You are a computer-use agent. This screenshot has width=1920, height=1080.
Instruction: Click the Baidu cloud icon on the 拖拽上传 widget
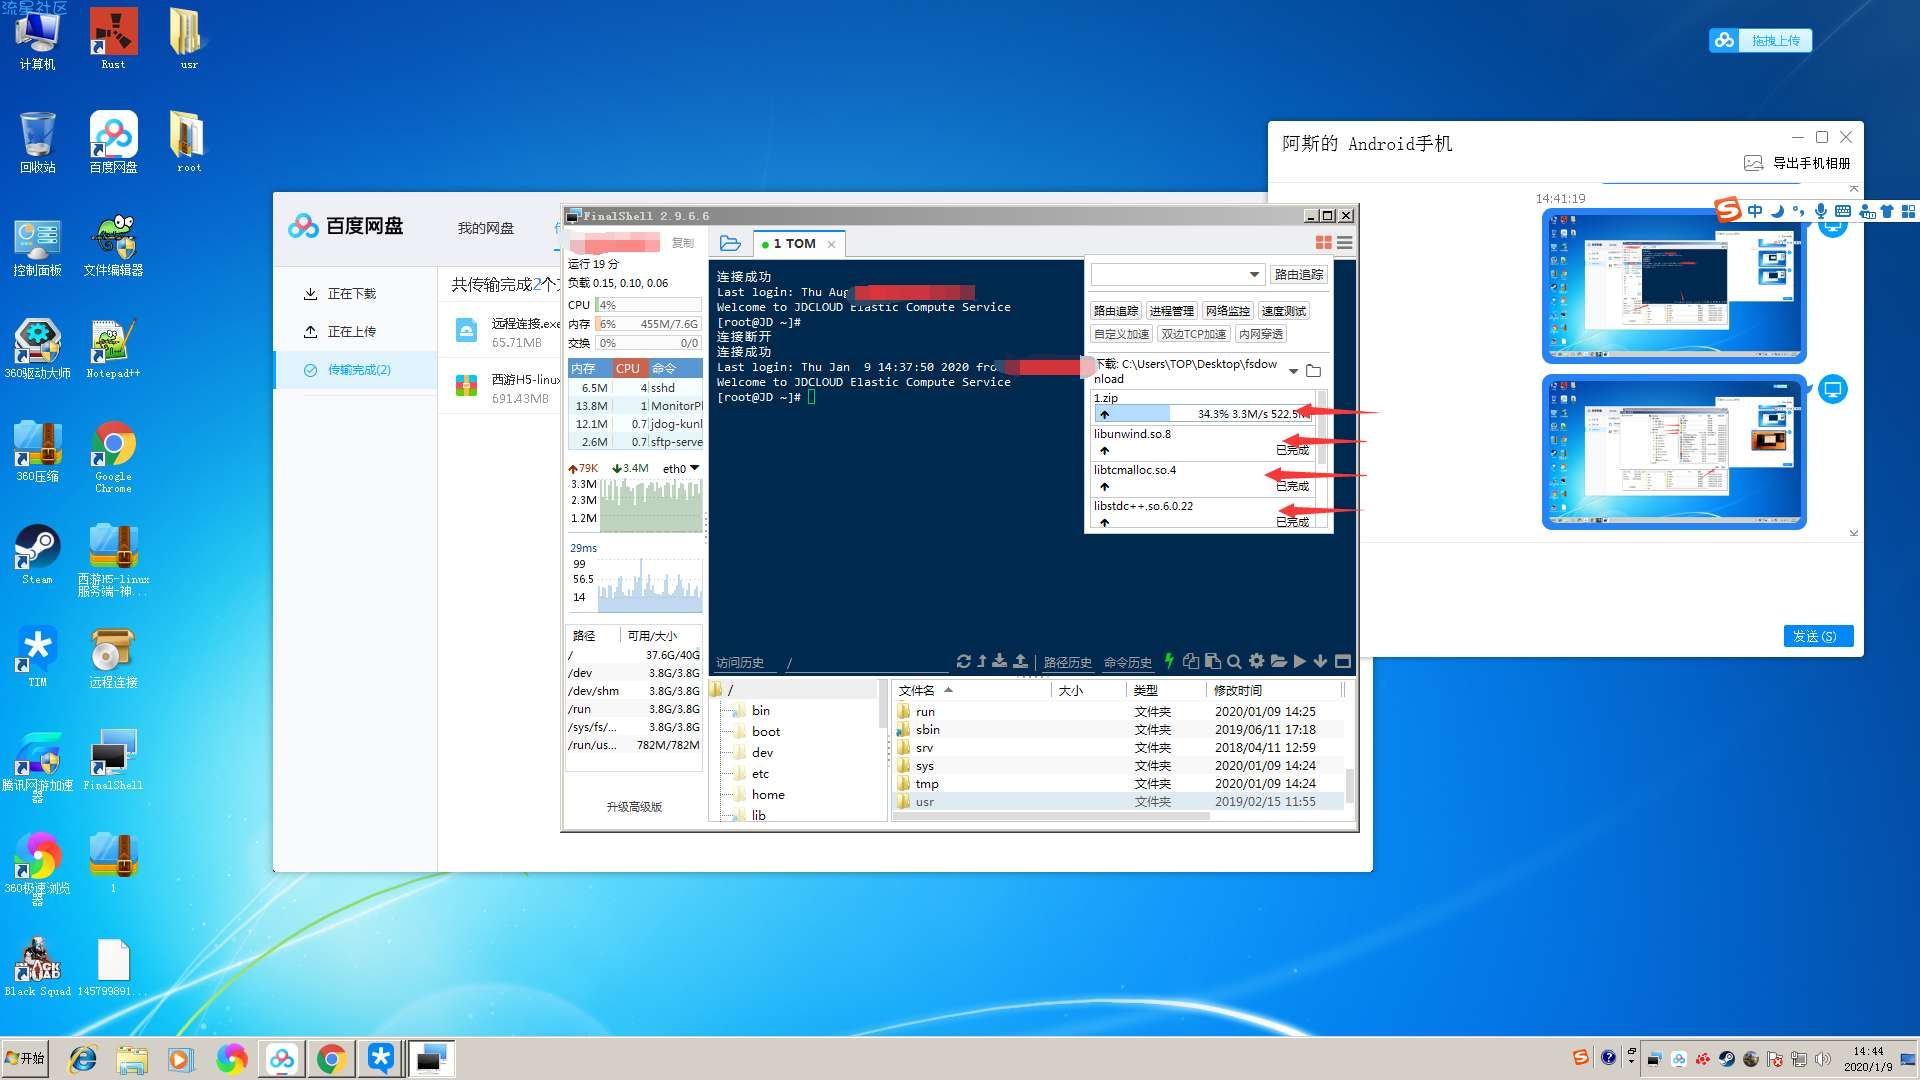(x=1724, y=40)
